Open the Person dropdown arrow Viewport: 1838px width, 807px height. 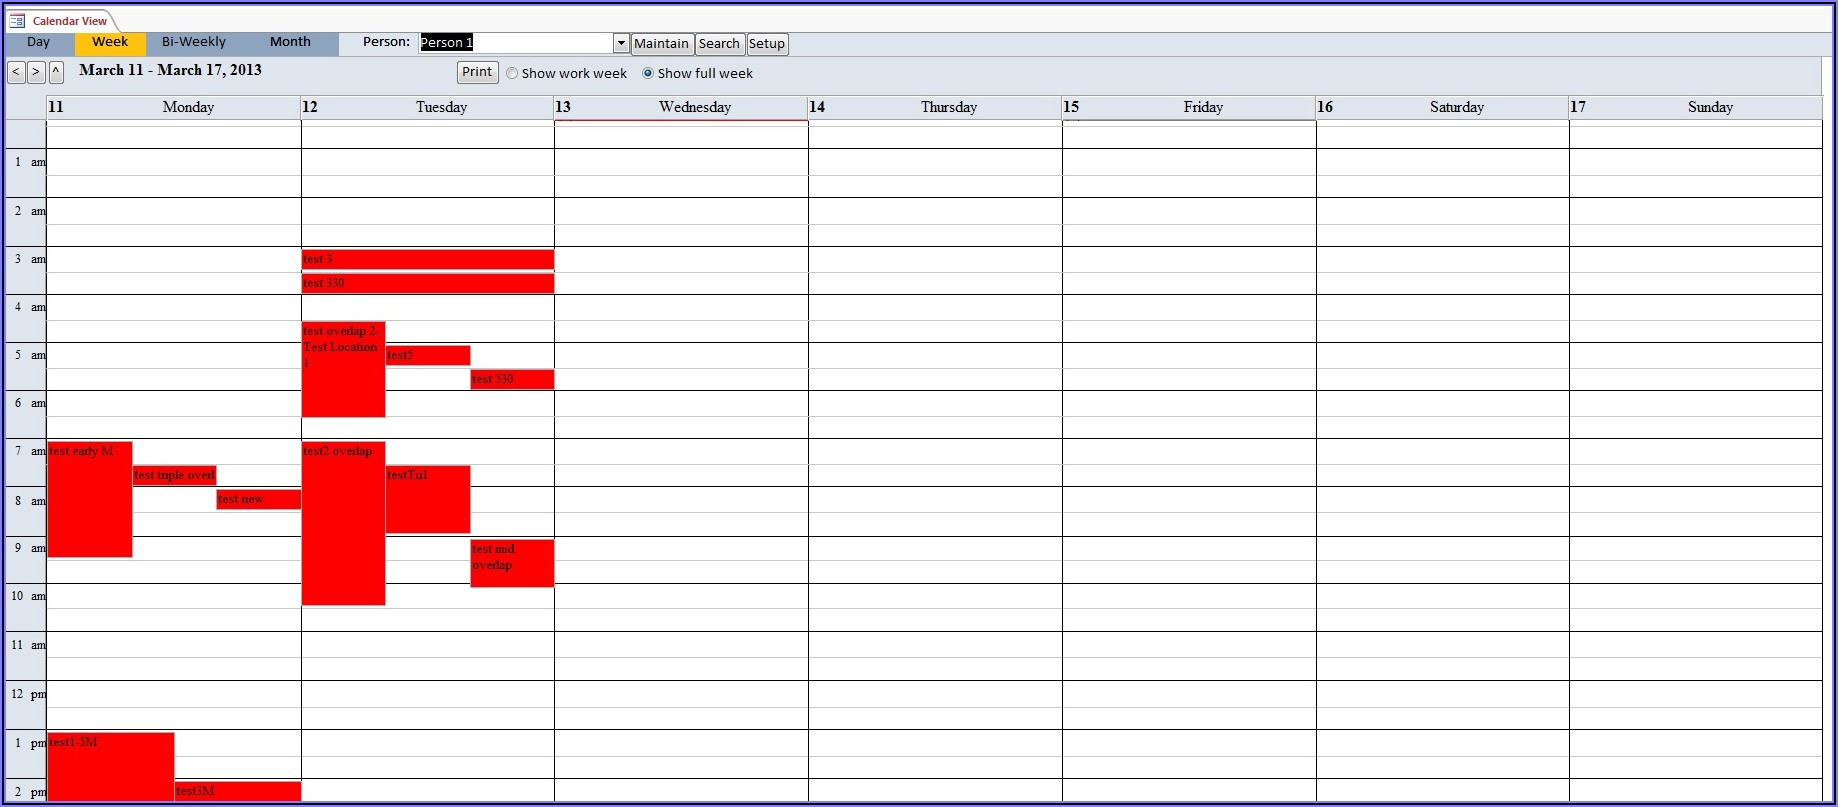(621, 43)
